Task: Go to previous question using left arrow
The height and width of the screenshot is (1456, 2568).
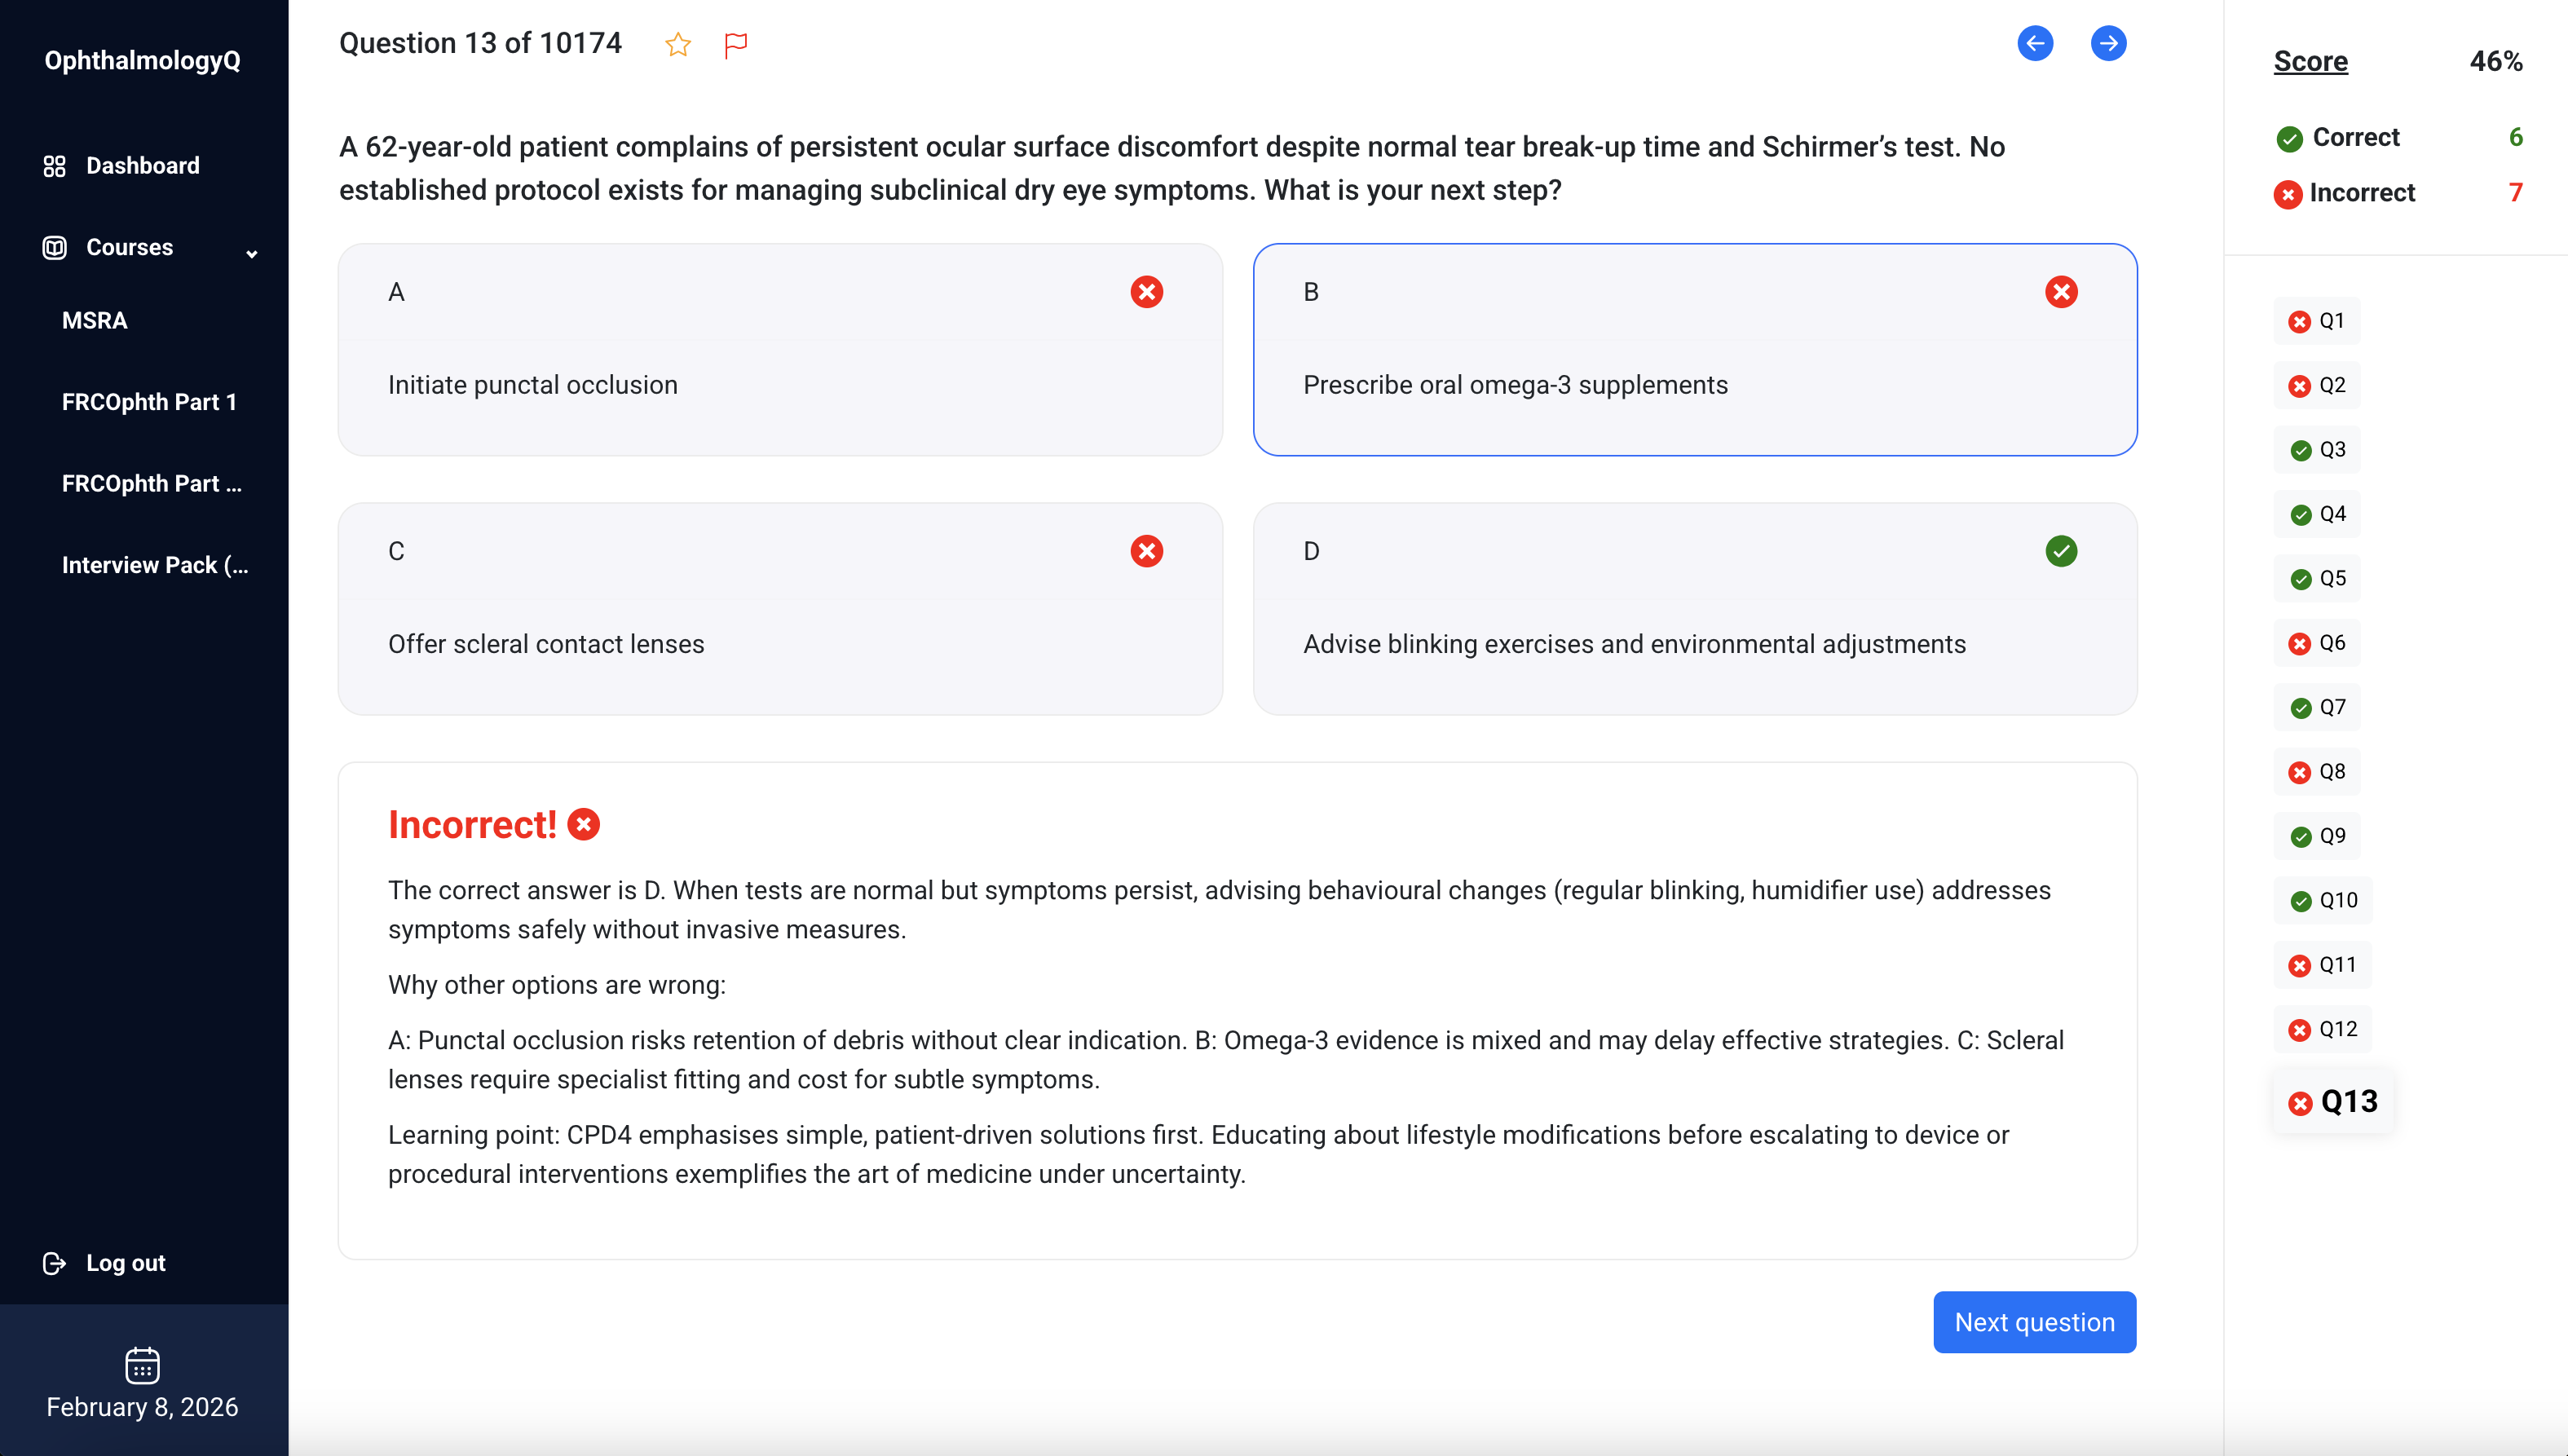Action: point(2035,43)
